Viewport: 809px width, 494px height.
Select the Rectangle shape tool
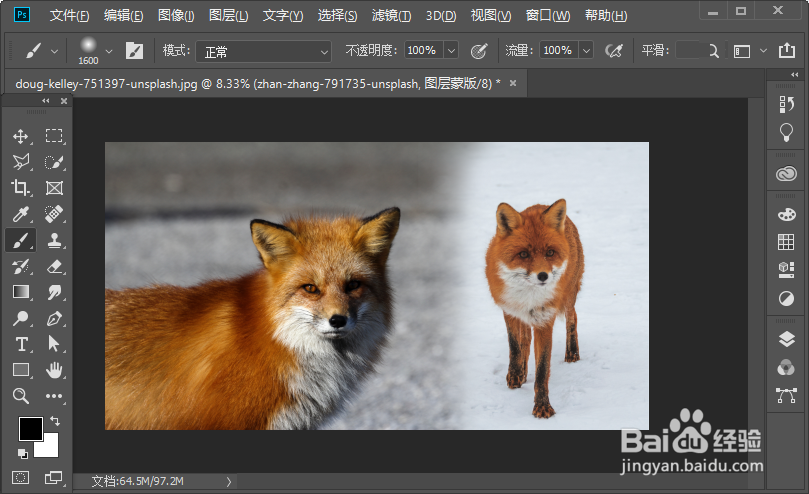click(x=21, y=370)
